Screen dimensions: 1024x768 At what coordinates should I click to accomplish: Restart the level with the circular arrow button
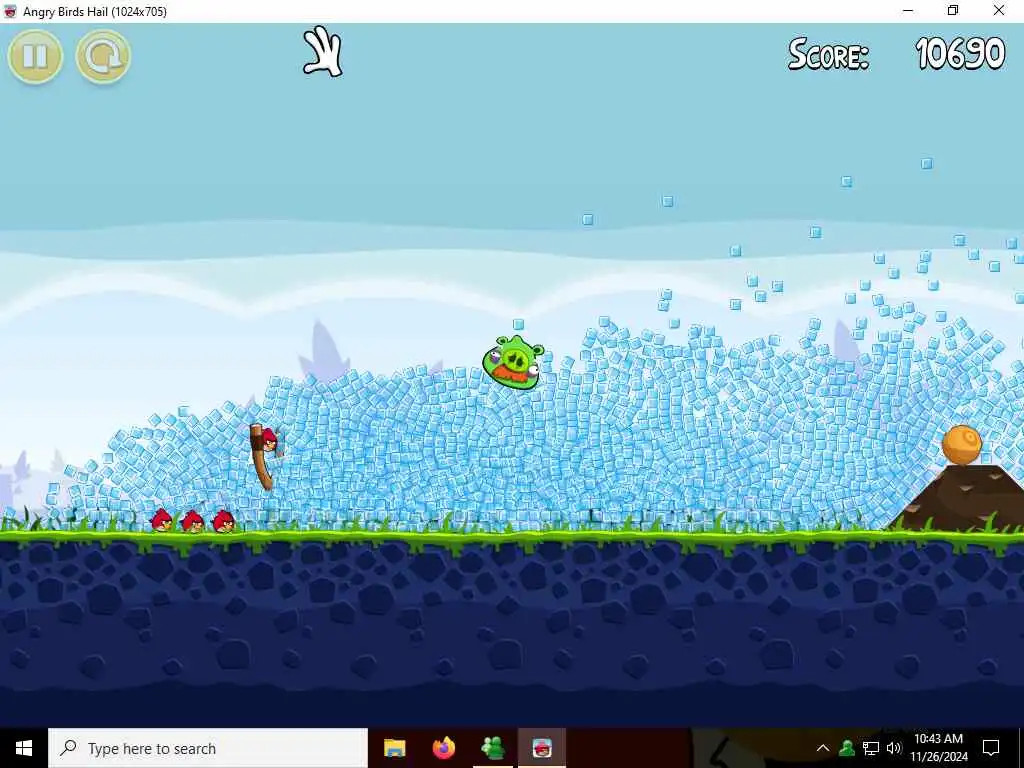(103, 57)
